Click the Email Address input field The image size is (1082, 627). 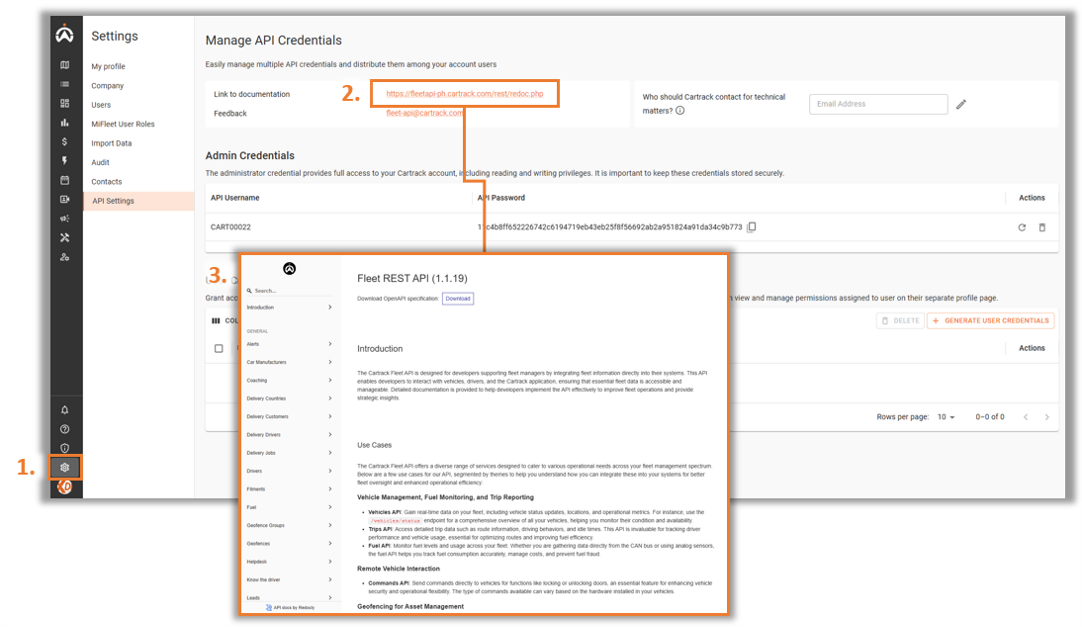point(878,104)
